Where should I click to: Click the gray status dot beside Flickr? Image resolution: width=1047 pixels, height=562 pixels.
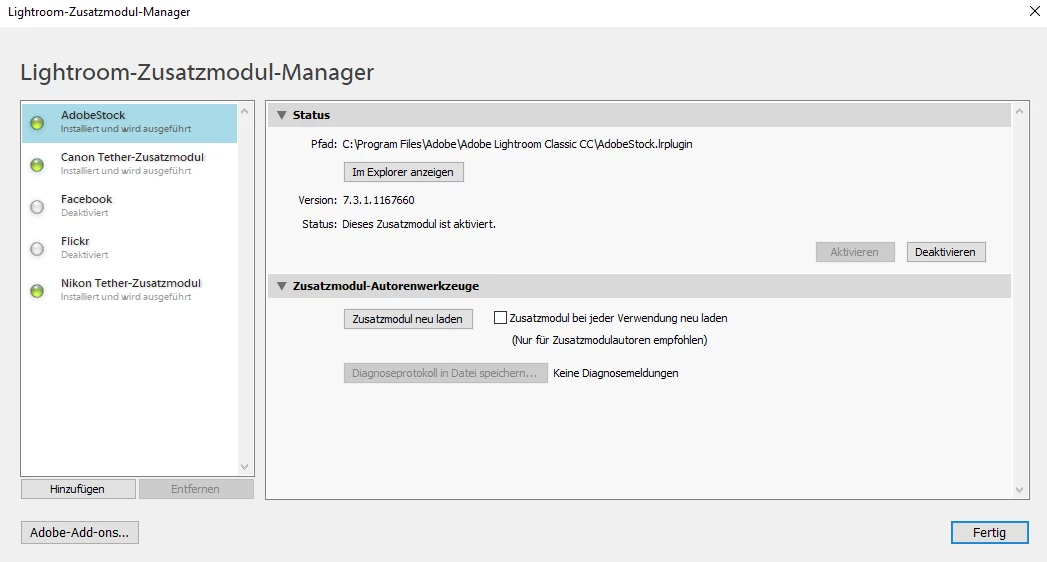click(x=37, y=249)
